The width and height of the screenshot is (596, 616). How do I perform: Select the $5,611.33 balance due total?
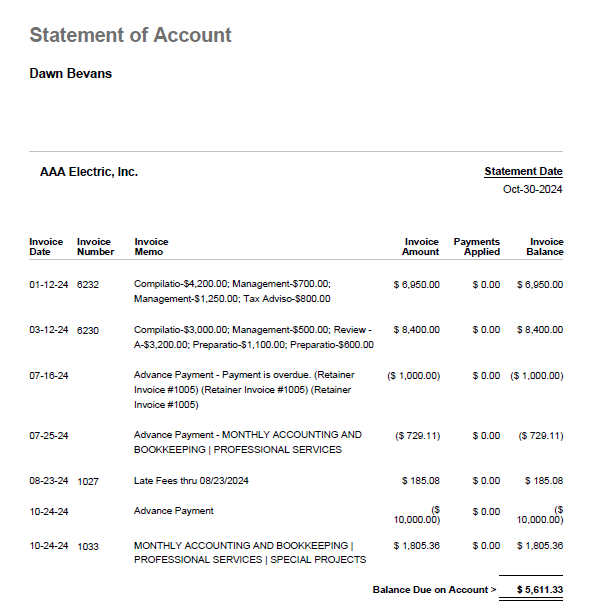point(540,590)
